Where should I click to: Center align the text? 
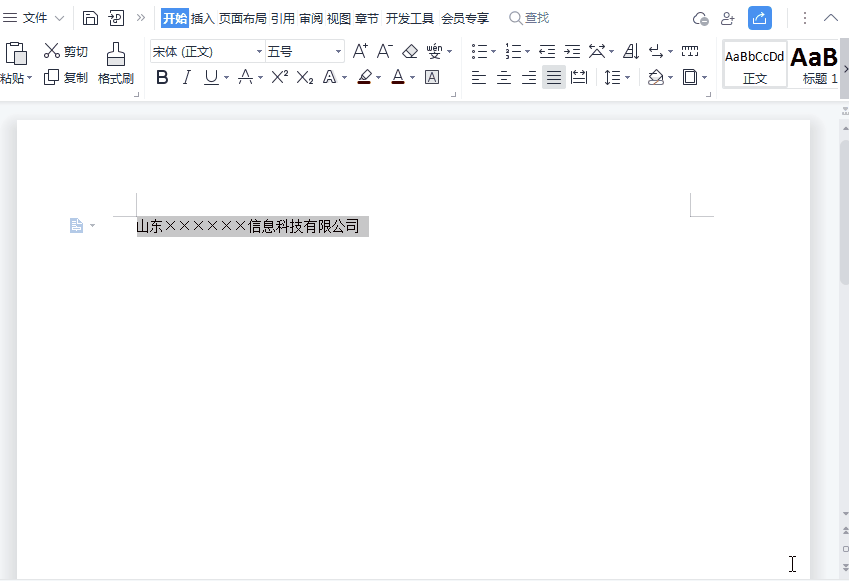(504, 77)
